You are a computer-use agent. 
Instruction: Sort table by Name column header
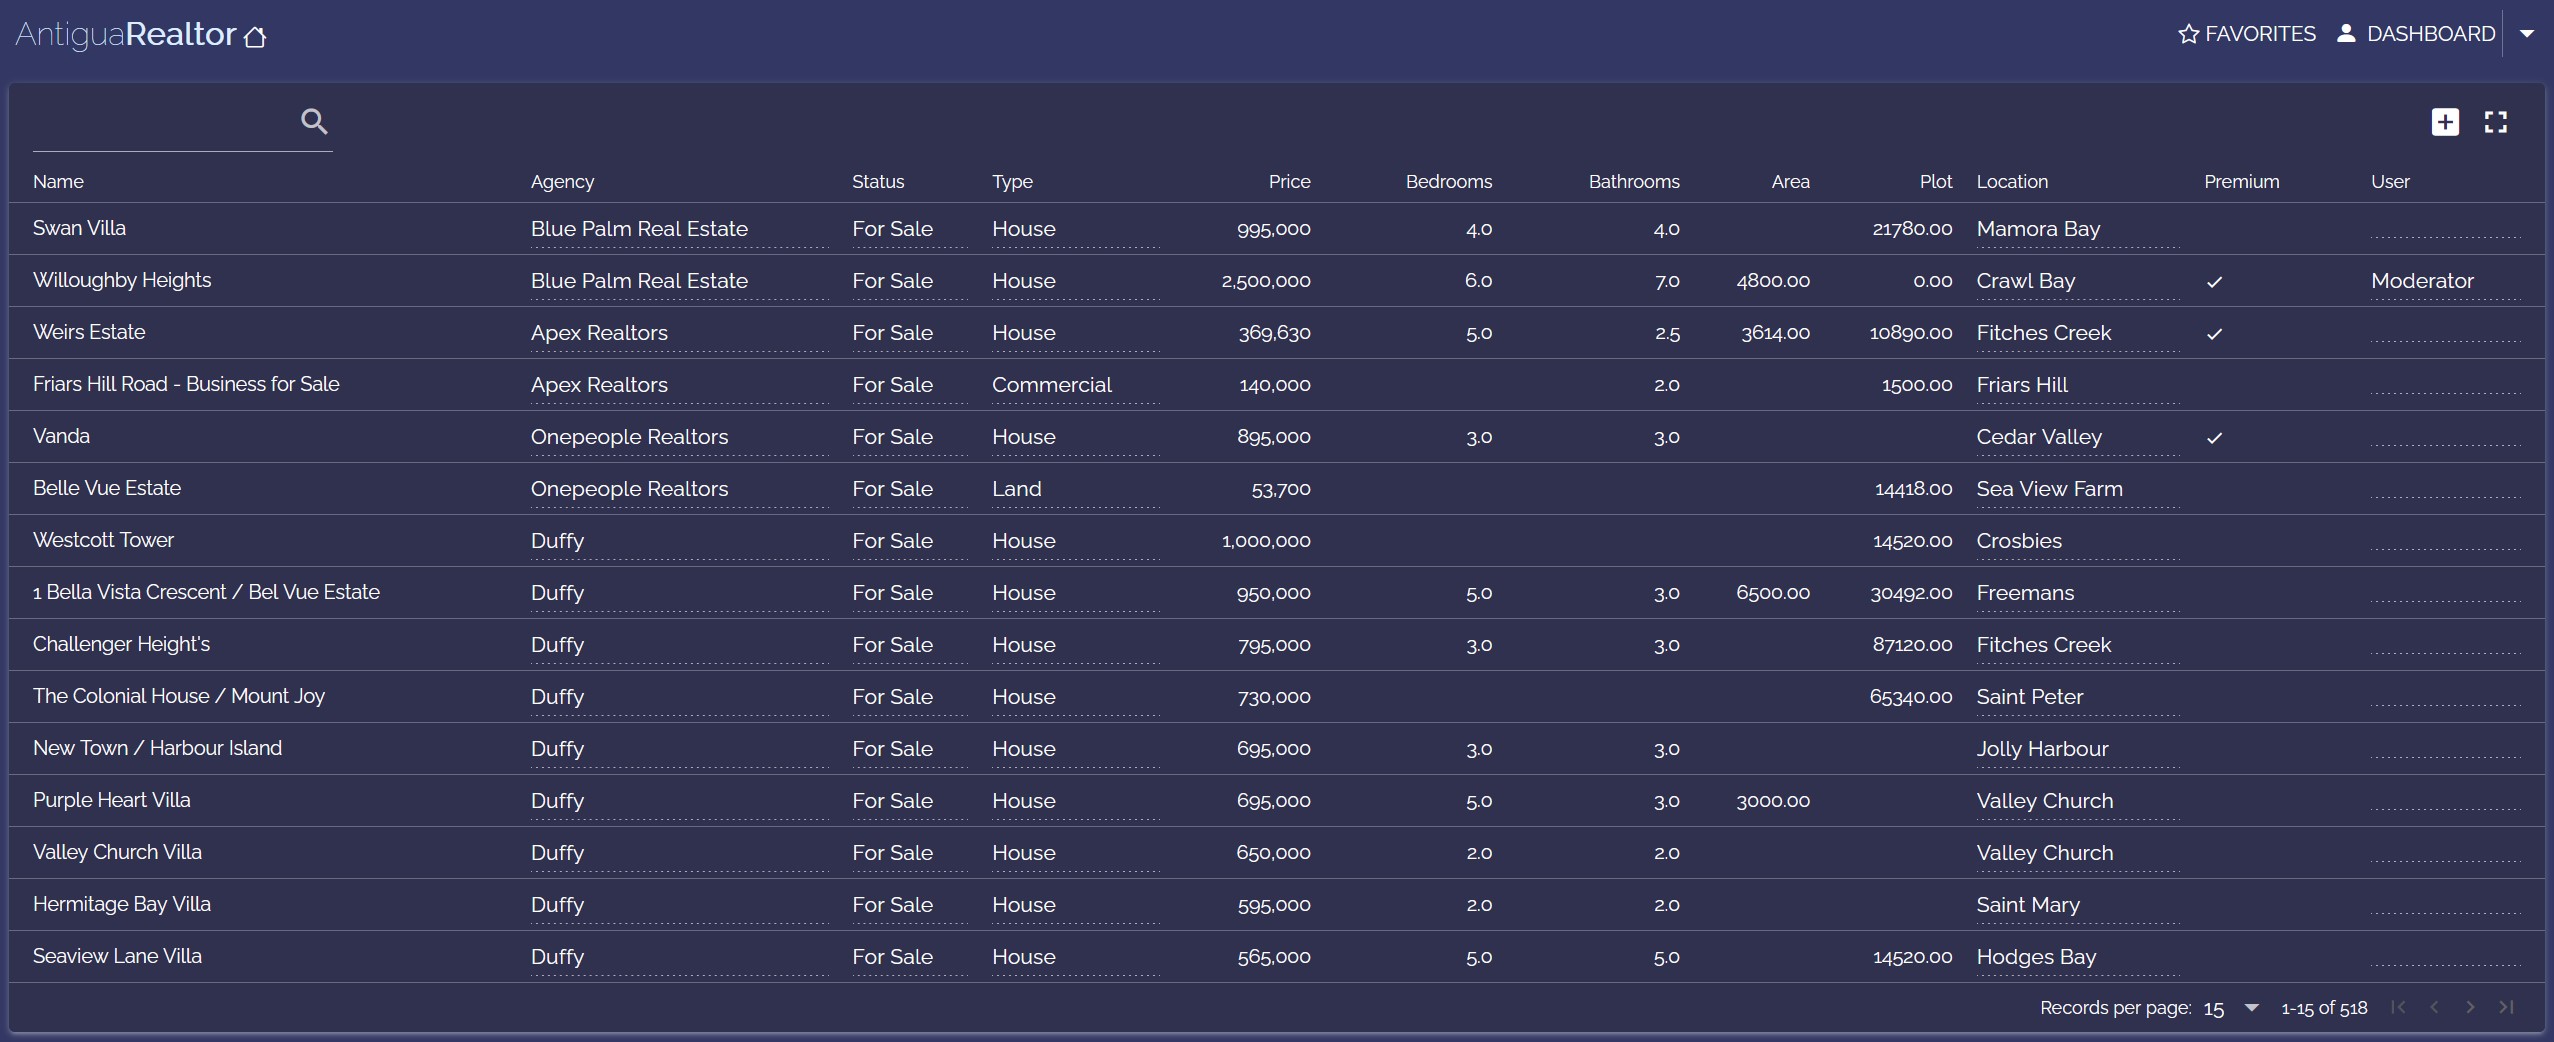[x=58, y=182]
